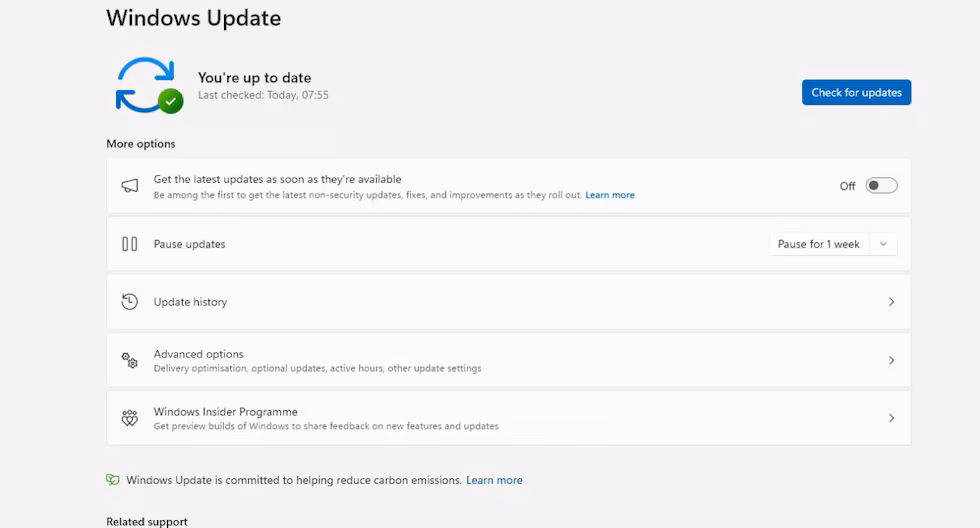Click the megaphone icon for latest updates
Screen dimensions: 980x528
click(x=129, y=186)
